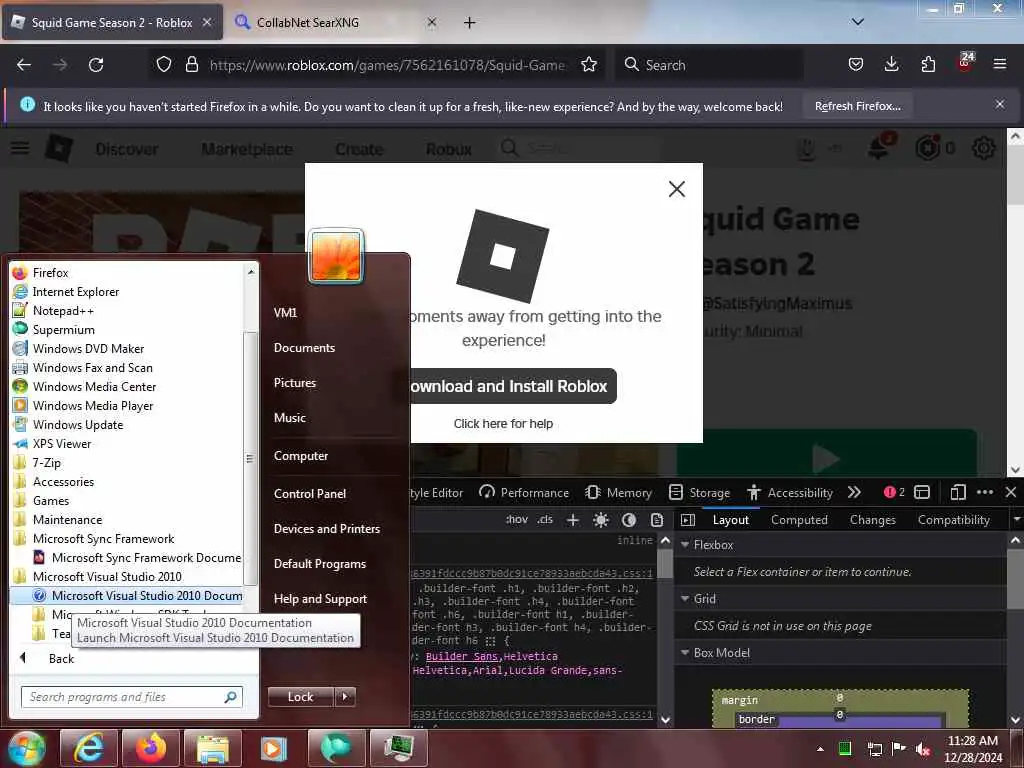The image size is (1024, 768).
Task: Open the iframe picker icon in devtools
Action: [x=922, y=492]
